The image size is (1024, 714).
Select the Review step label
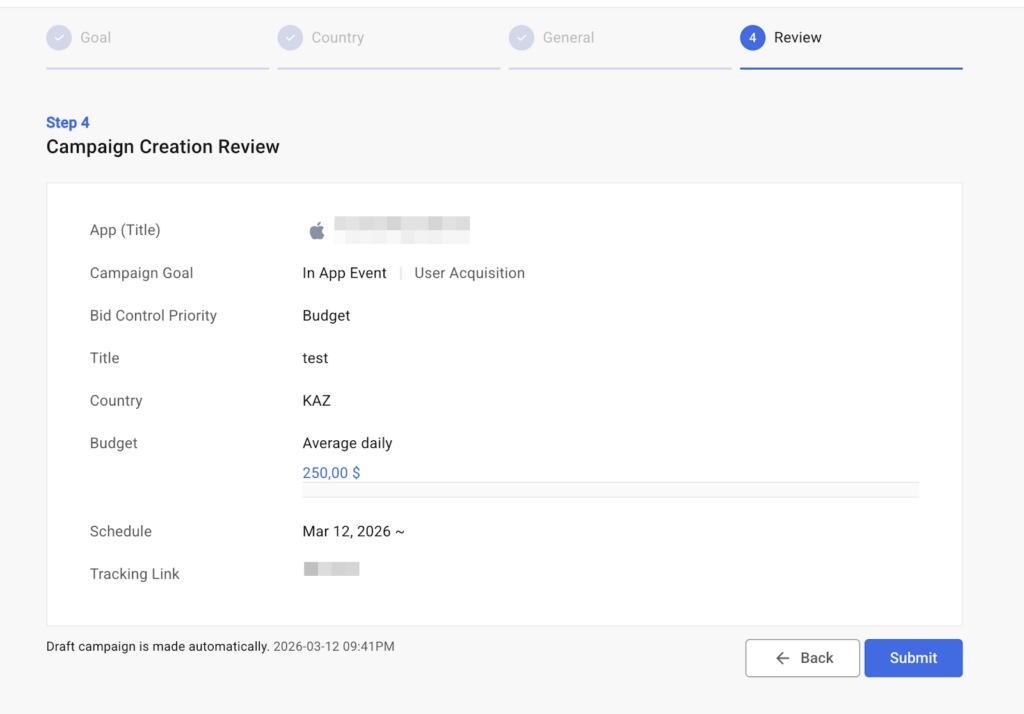coord(797,38)
